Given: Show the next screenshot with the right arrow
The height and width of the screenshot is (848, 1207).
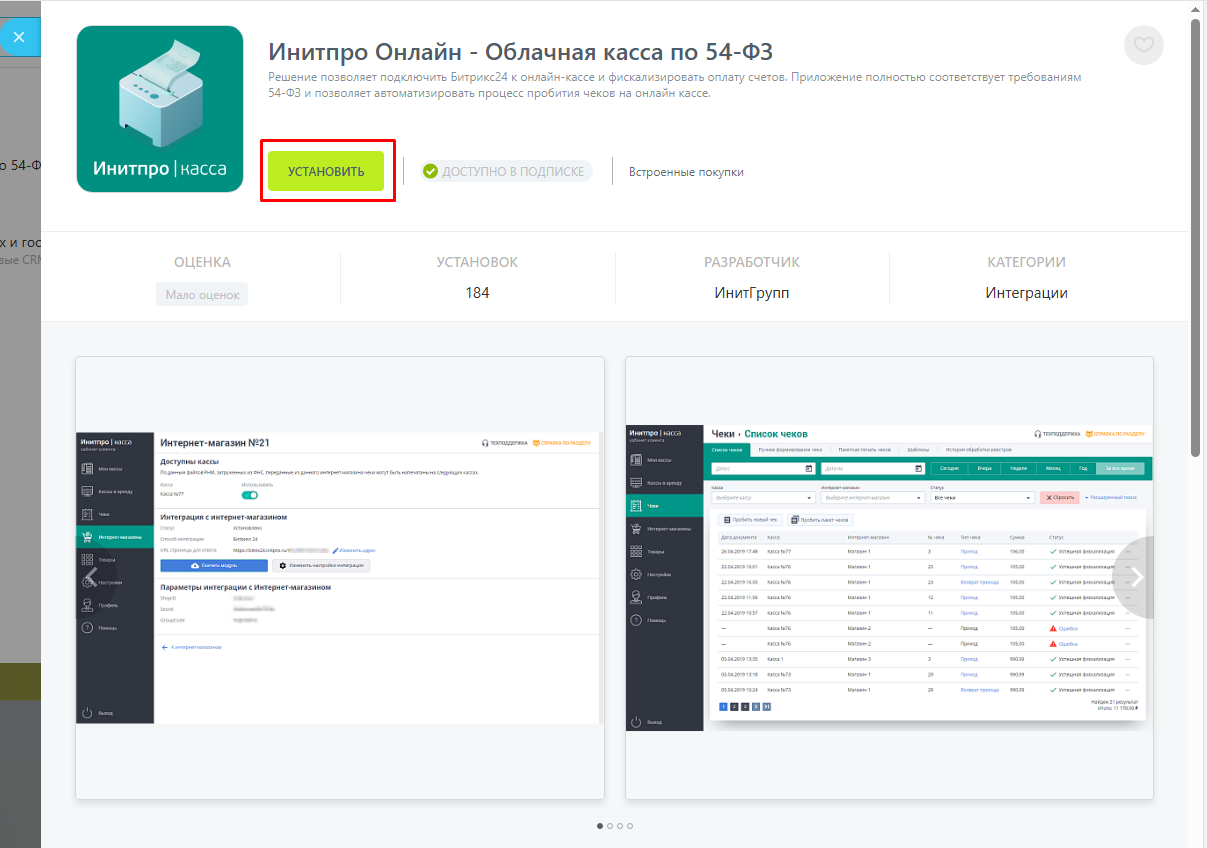Looking at the screenshot, I should [1135, 577].
